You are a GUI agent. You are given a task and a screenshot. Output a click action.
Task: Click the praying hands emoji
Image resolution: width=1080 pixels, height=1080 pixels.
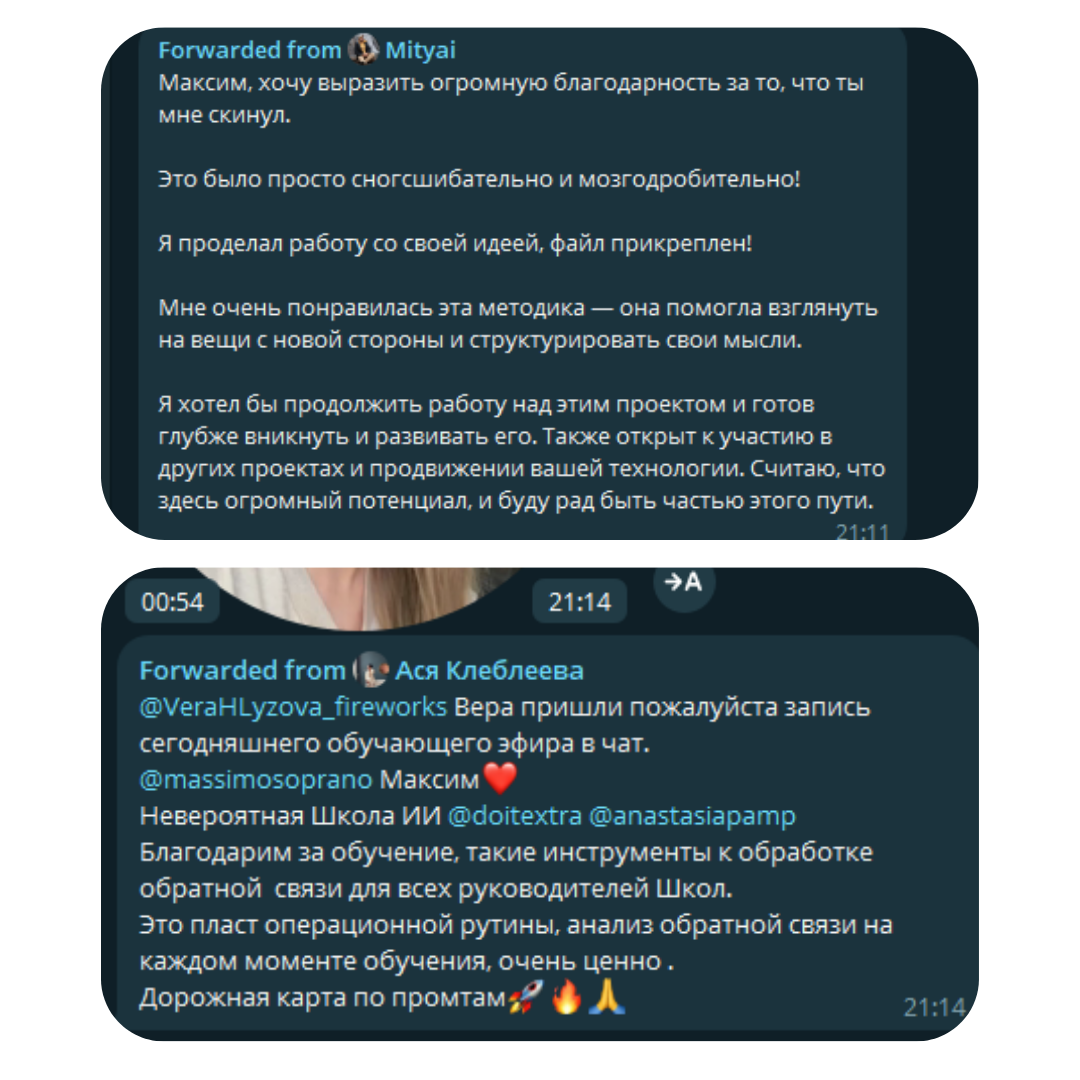coord(608,997)
